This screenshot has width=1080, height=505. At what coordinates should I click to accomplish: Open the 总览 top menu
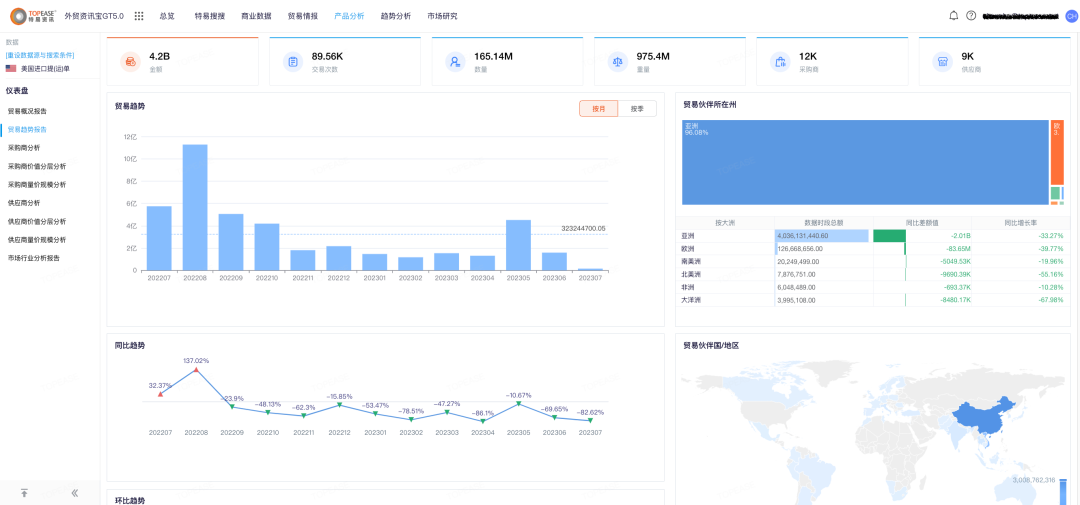pos(167,16)
